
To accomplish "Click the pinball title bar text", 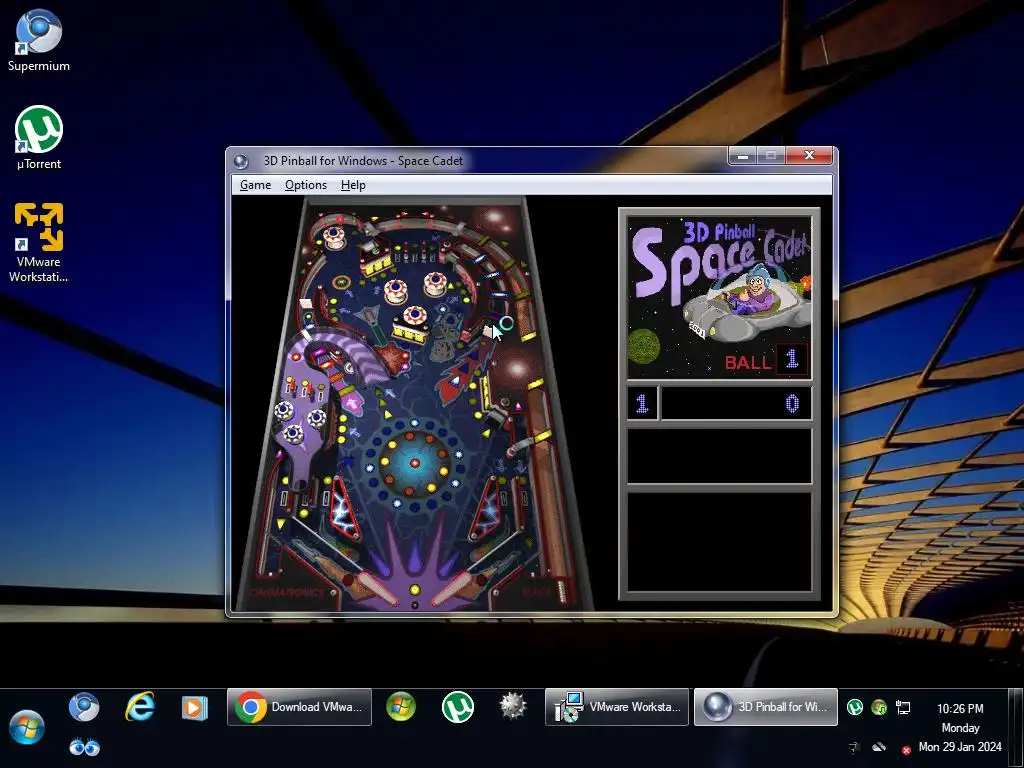I will coord(363,161).
